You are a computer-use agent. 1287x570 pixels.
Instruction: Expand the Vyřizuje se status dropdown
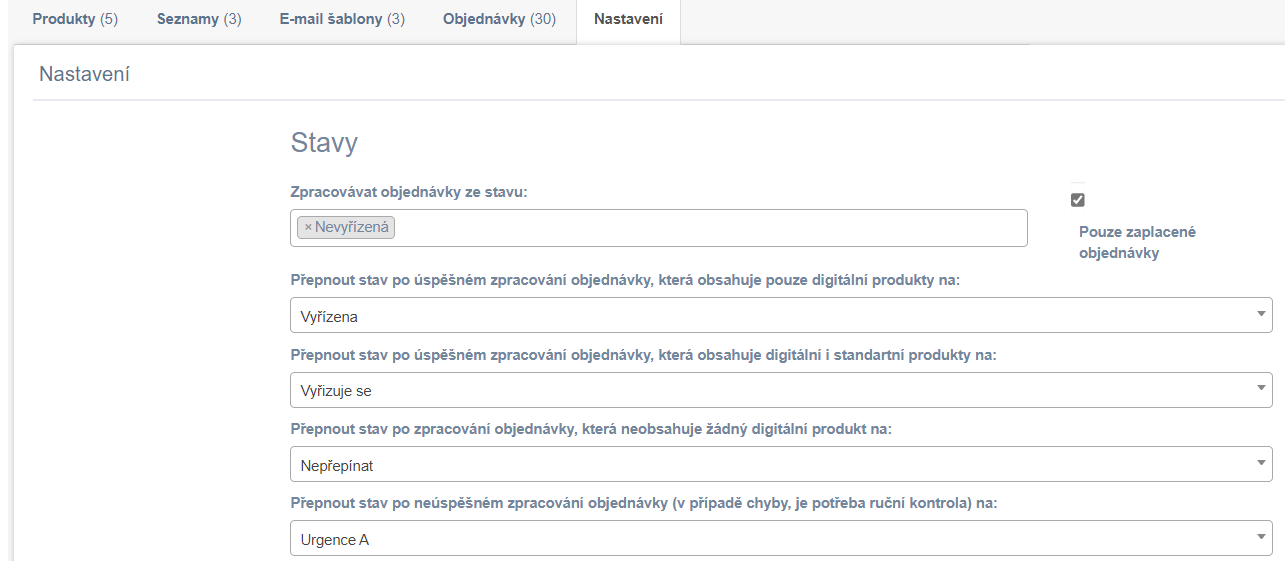(781, 390)
